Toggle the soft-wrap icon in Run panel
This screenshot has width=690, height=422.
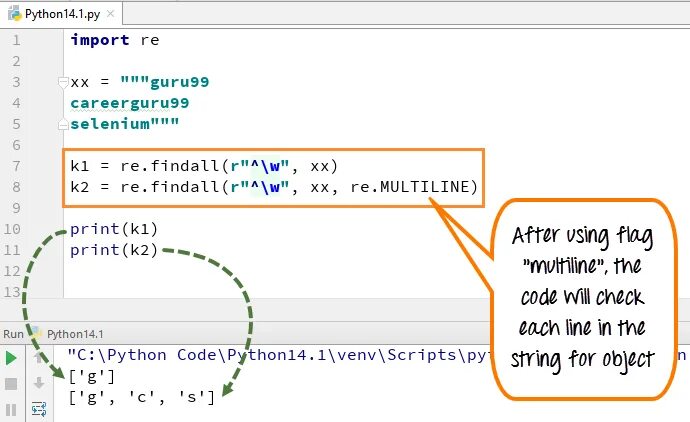39,409
